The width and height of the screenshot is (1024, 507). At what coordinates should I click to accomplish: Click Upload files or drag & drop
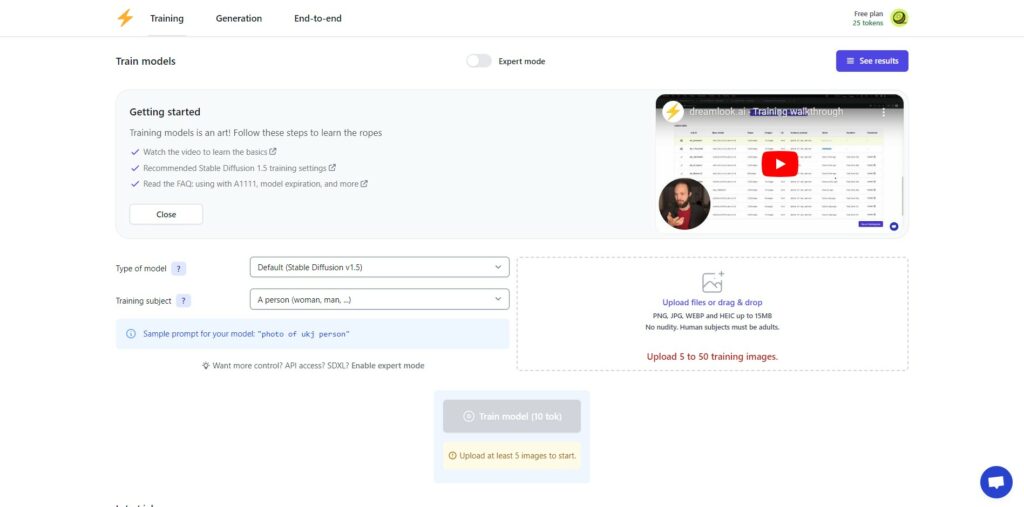tap(712, 303)
